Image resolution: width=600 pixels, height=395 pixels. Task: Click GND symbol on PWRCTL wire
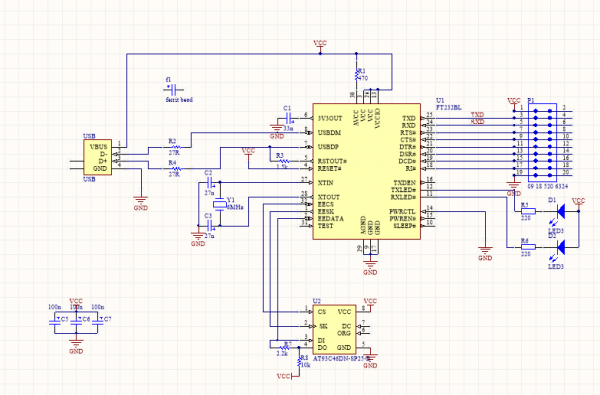pyautogui.click(x=485, y=253)
